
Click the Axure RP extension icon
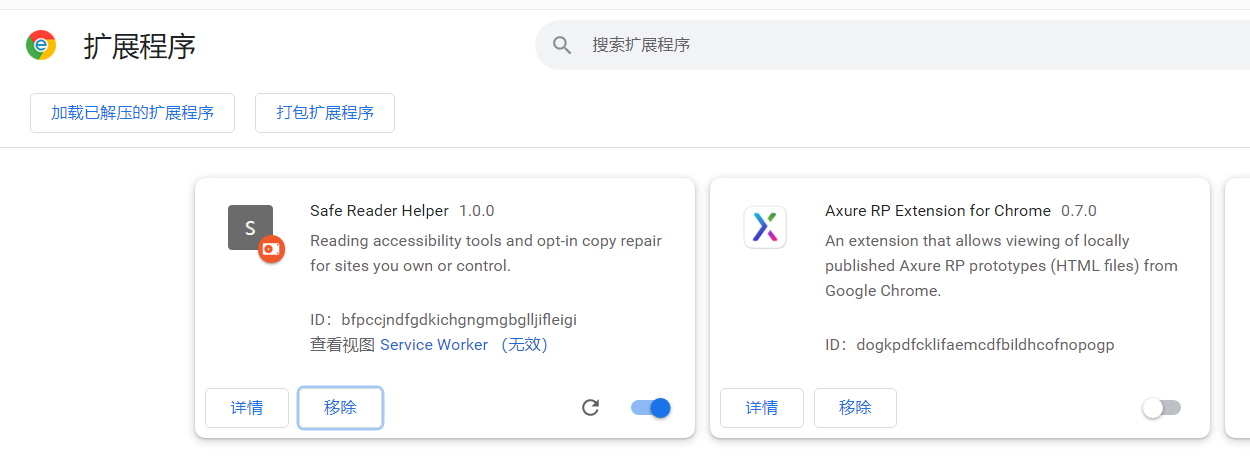click(765, 227)
